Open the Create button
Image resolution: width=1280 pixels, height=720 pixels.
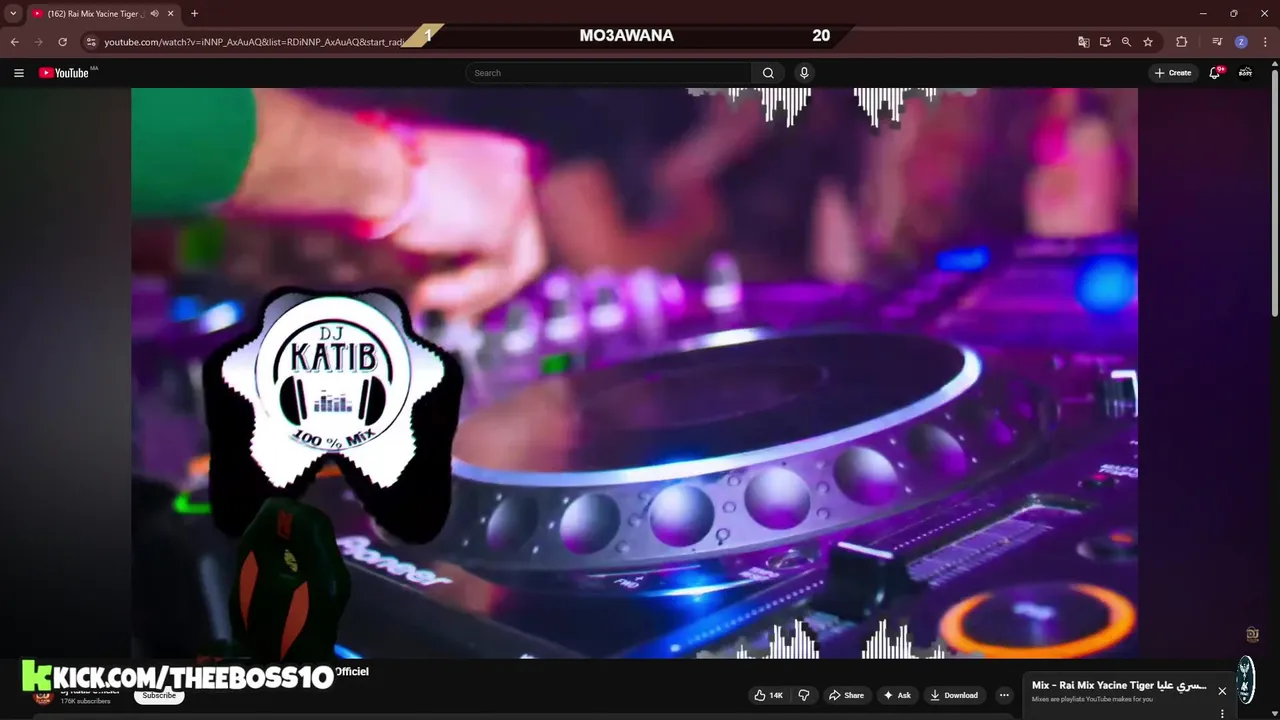(1173, 73)
